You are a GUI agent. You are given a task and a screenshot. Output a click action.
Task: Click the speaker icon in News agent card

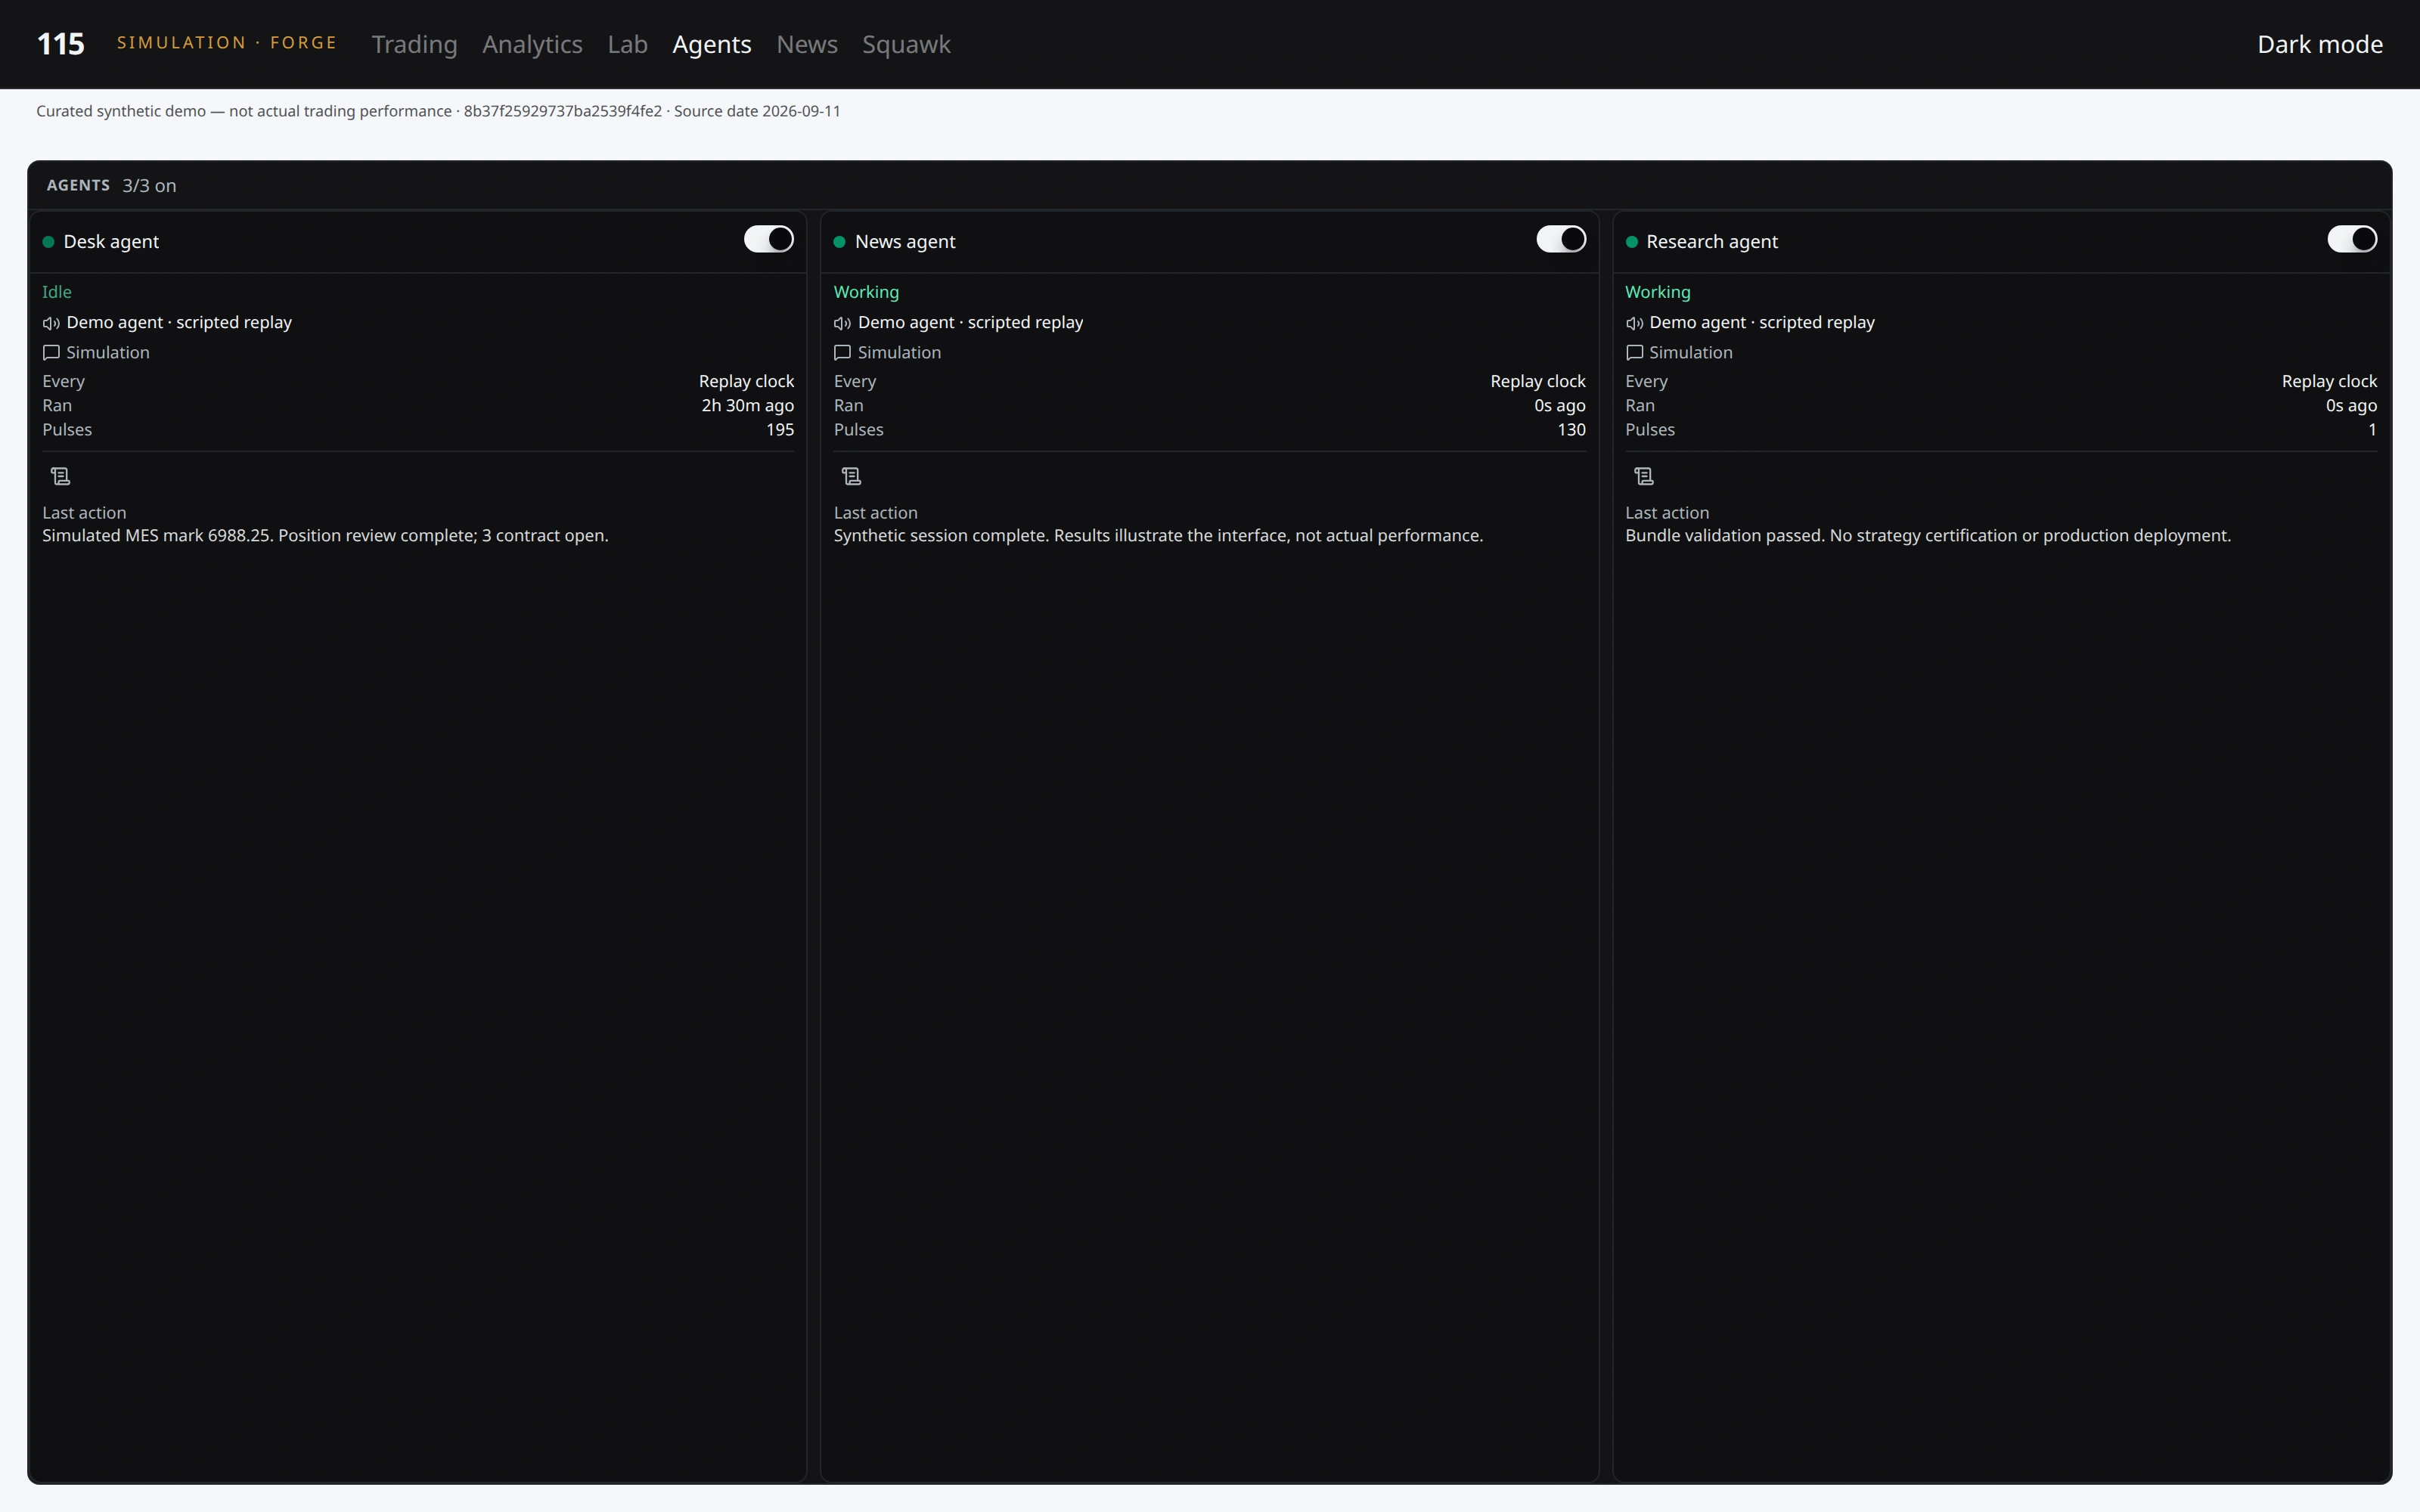pos(842,323)
